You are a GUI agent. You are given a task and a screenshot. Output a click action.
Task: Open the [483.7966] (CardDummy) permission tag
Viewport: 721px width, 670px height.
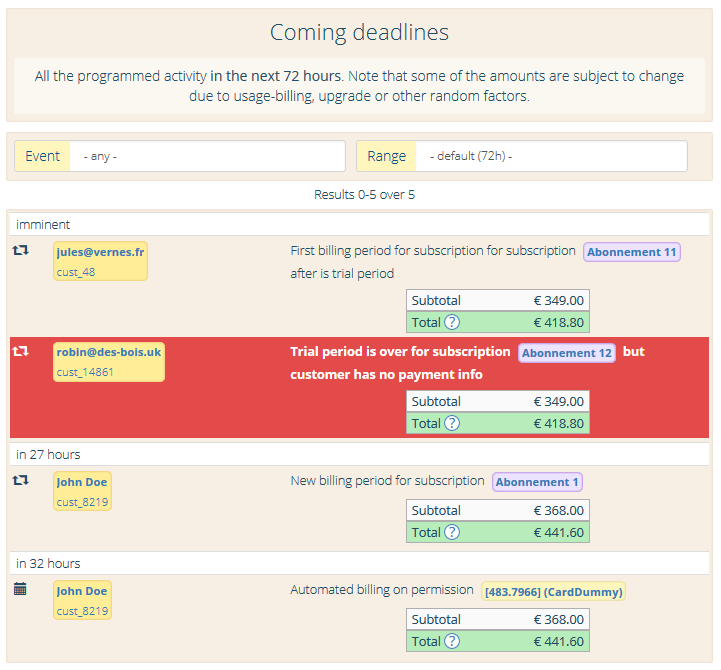(554, 592)
